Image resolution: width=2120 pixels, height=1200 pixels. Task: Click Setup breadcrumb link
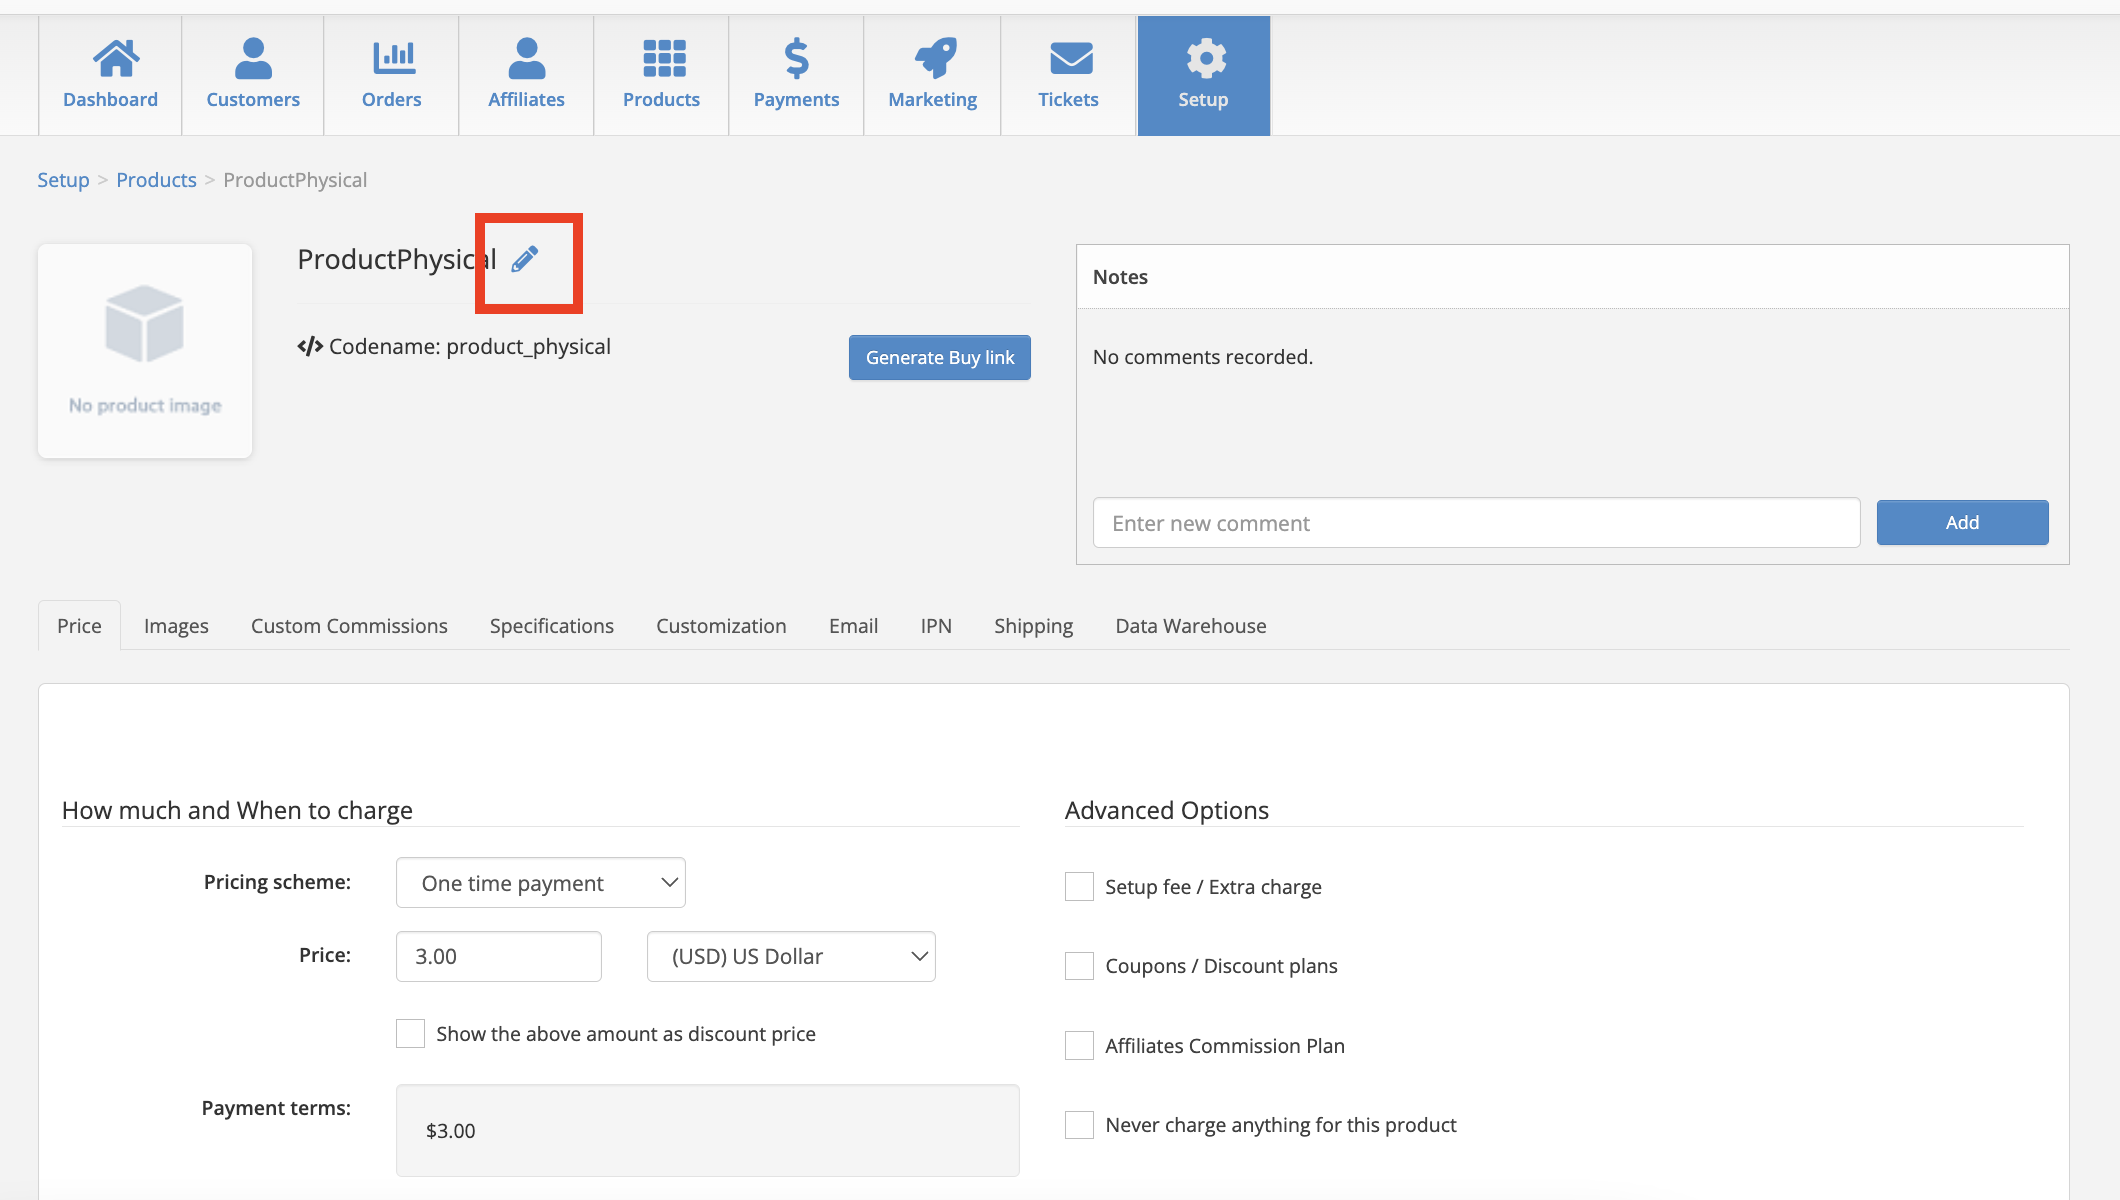coord(63,180)
